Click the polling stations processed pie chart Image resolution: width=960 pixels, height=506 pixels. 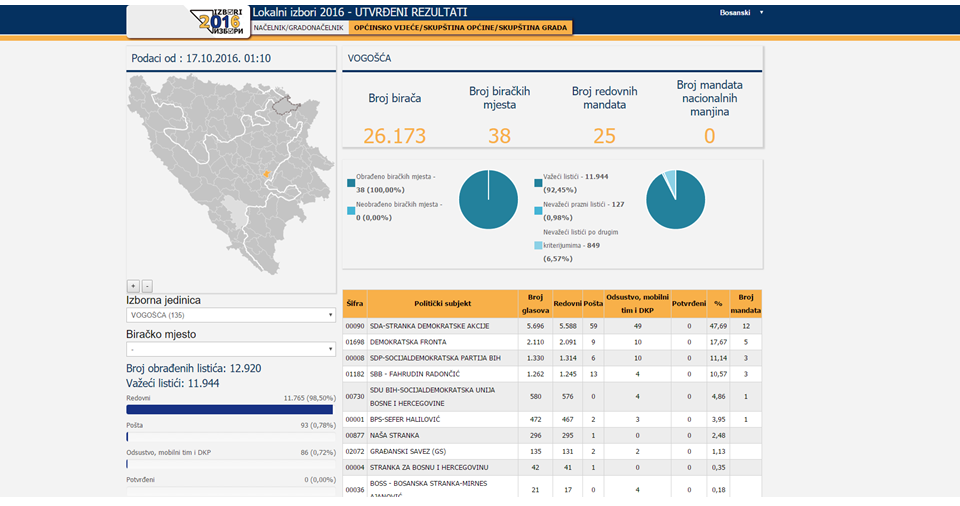tap(488, 199)
